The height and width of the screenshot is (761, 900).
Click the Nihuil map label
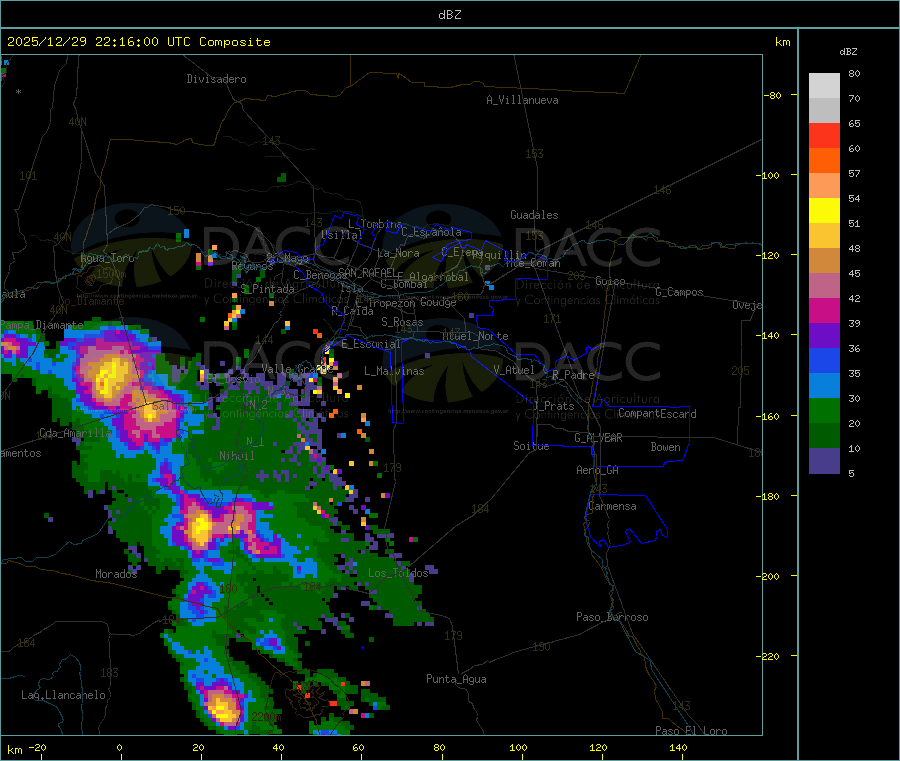(236, 456)
